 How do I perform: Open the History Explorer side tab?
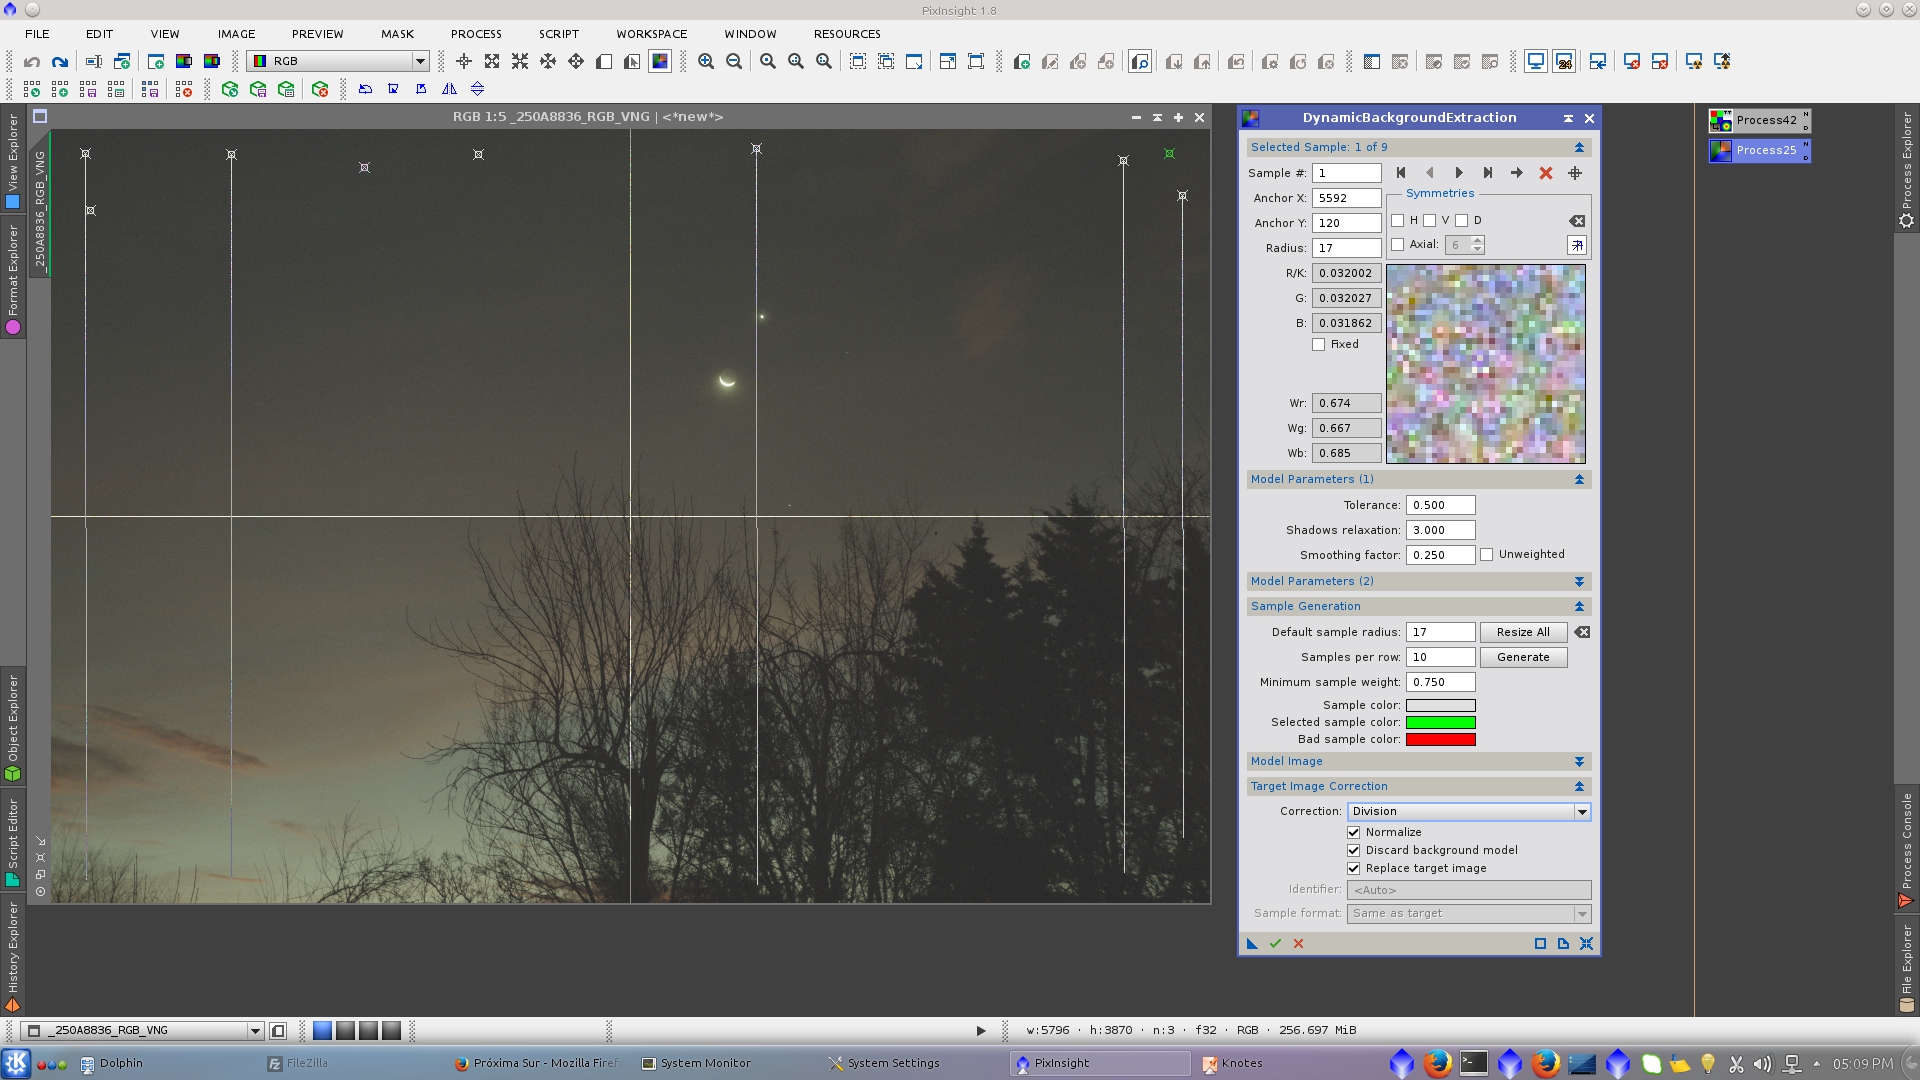(13, 956)
